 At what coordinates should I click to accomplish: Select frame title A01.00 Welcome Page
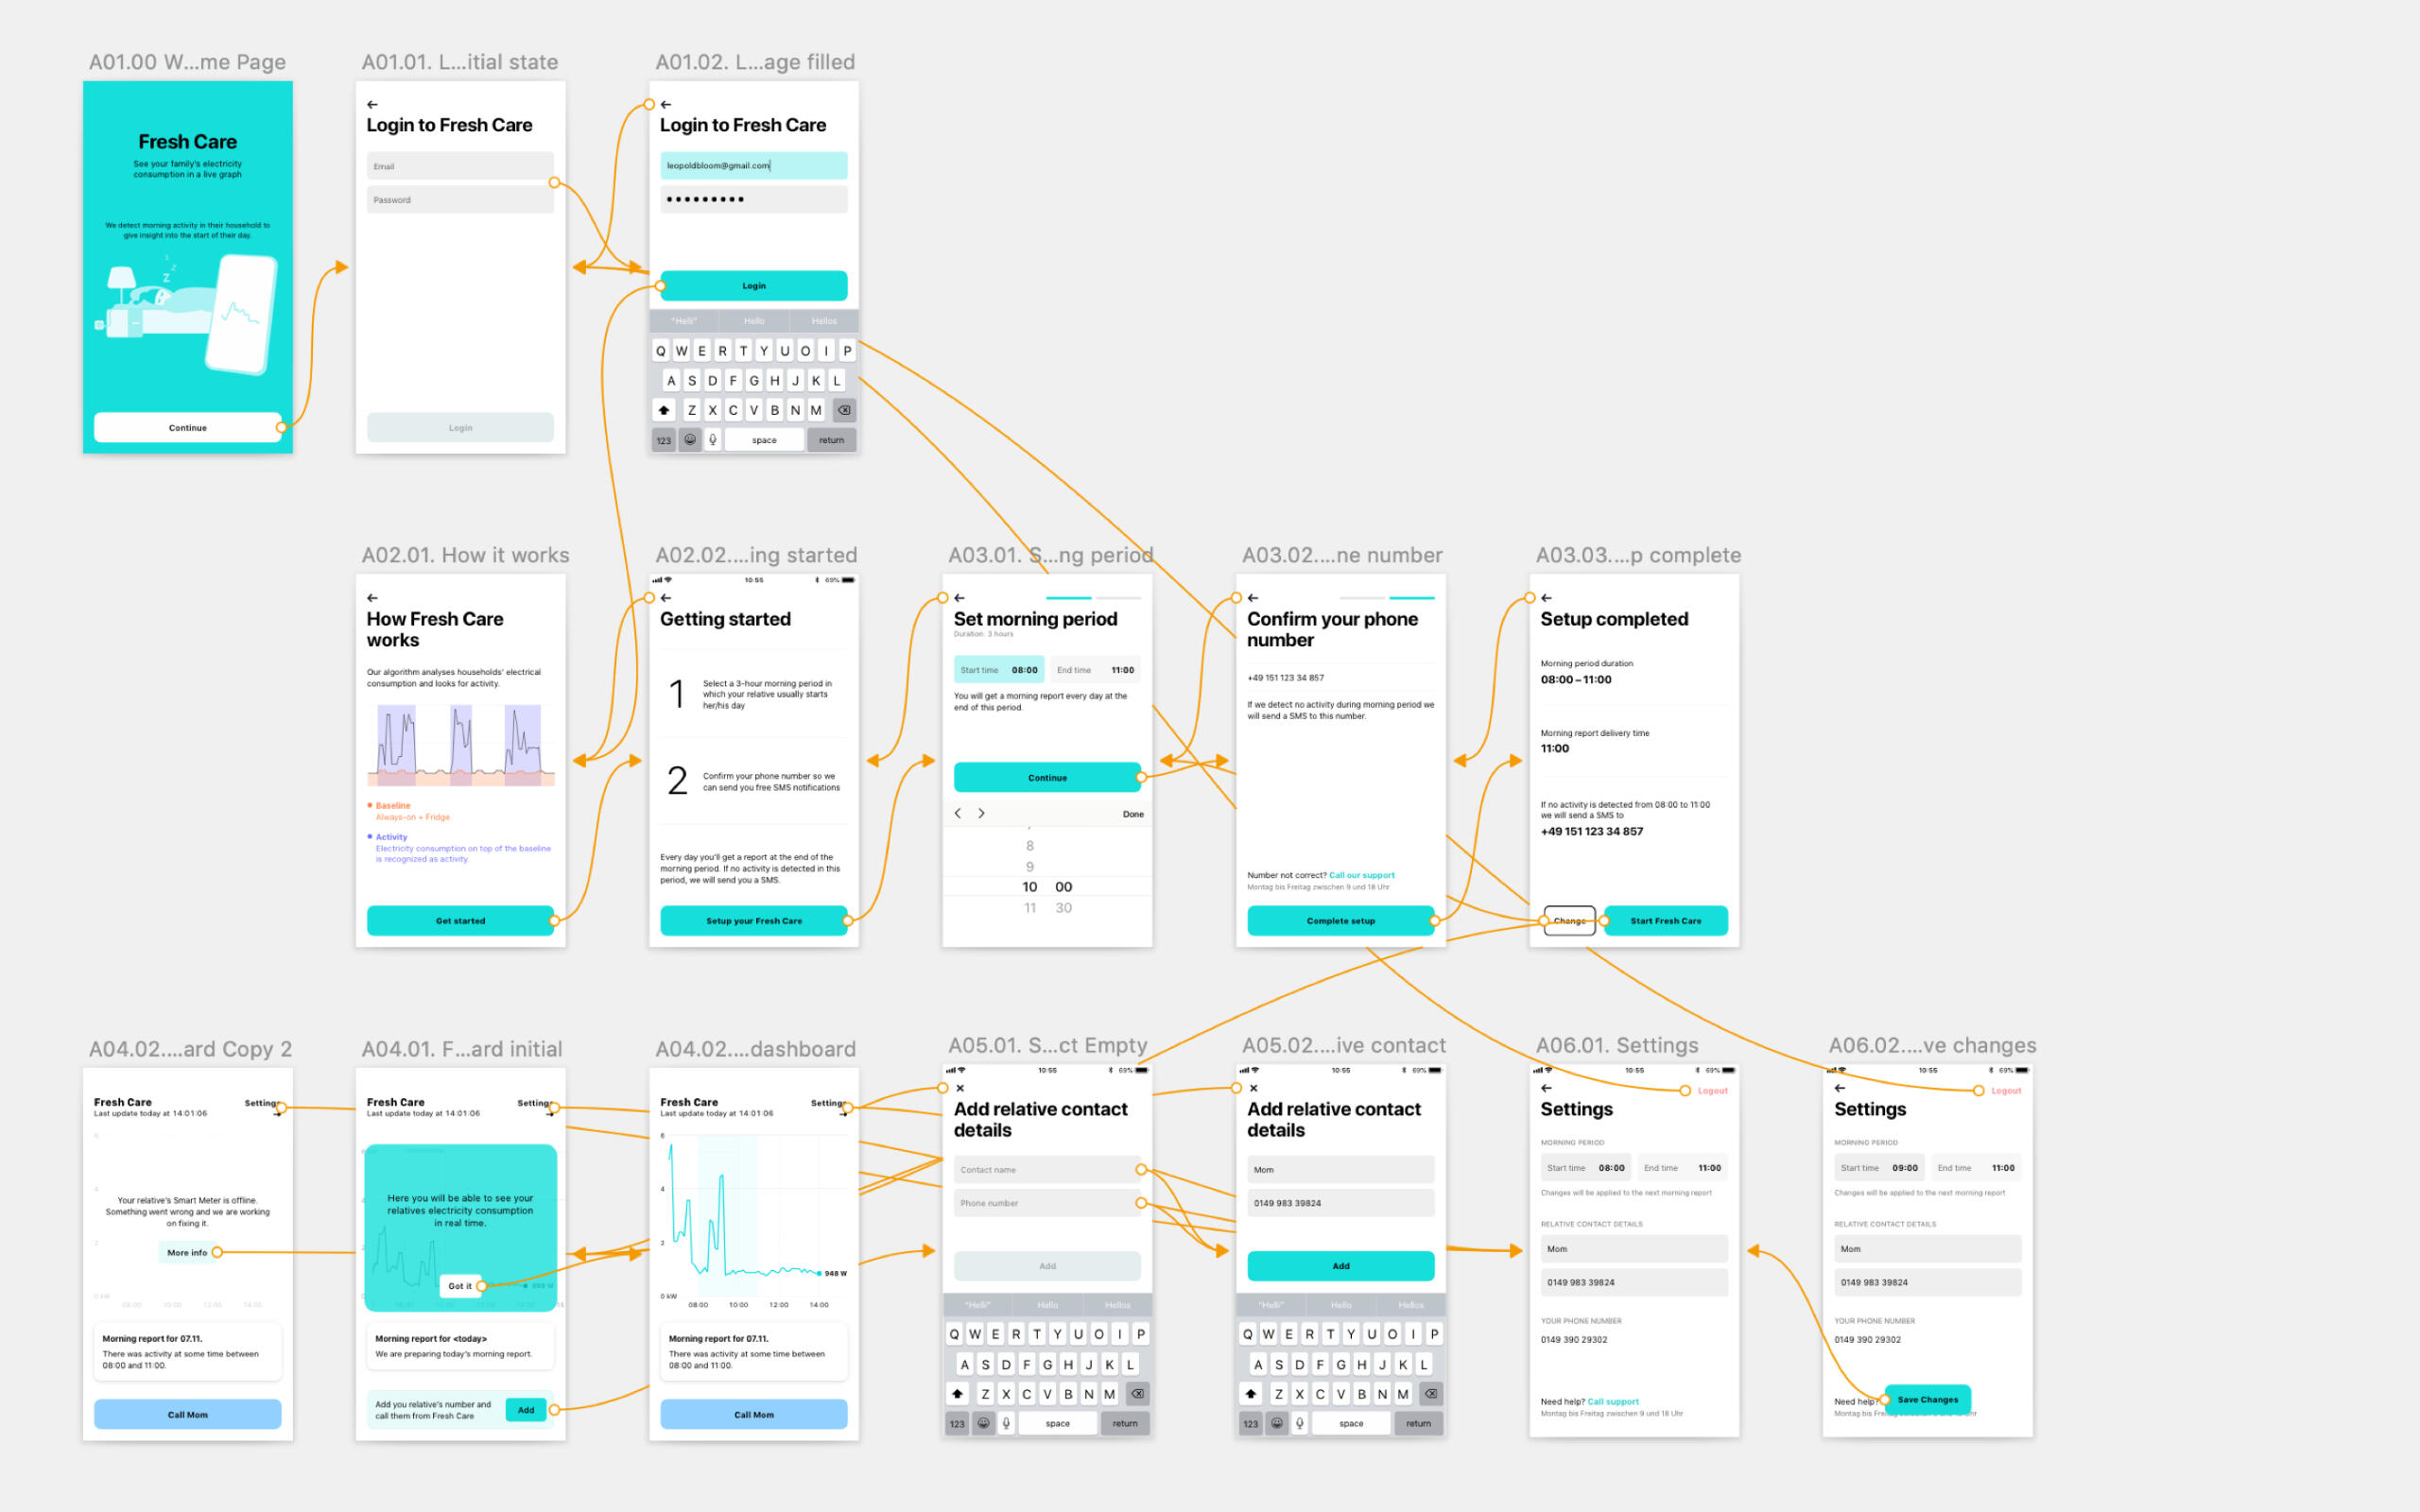187,62
